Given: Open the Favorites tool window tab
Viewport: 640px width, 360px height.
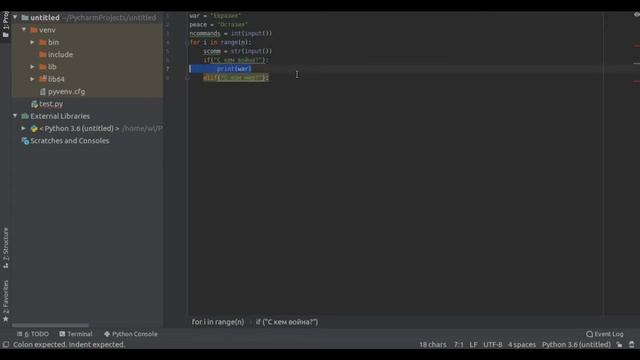Looking at the screenshot, I should 5,300.
